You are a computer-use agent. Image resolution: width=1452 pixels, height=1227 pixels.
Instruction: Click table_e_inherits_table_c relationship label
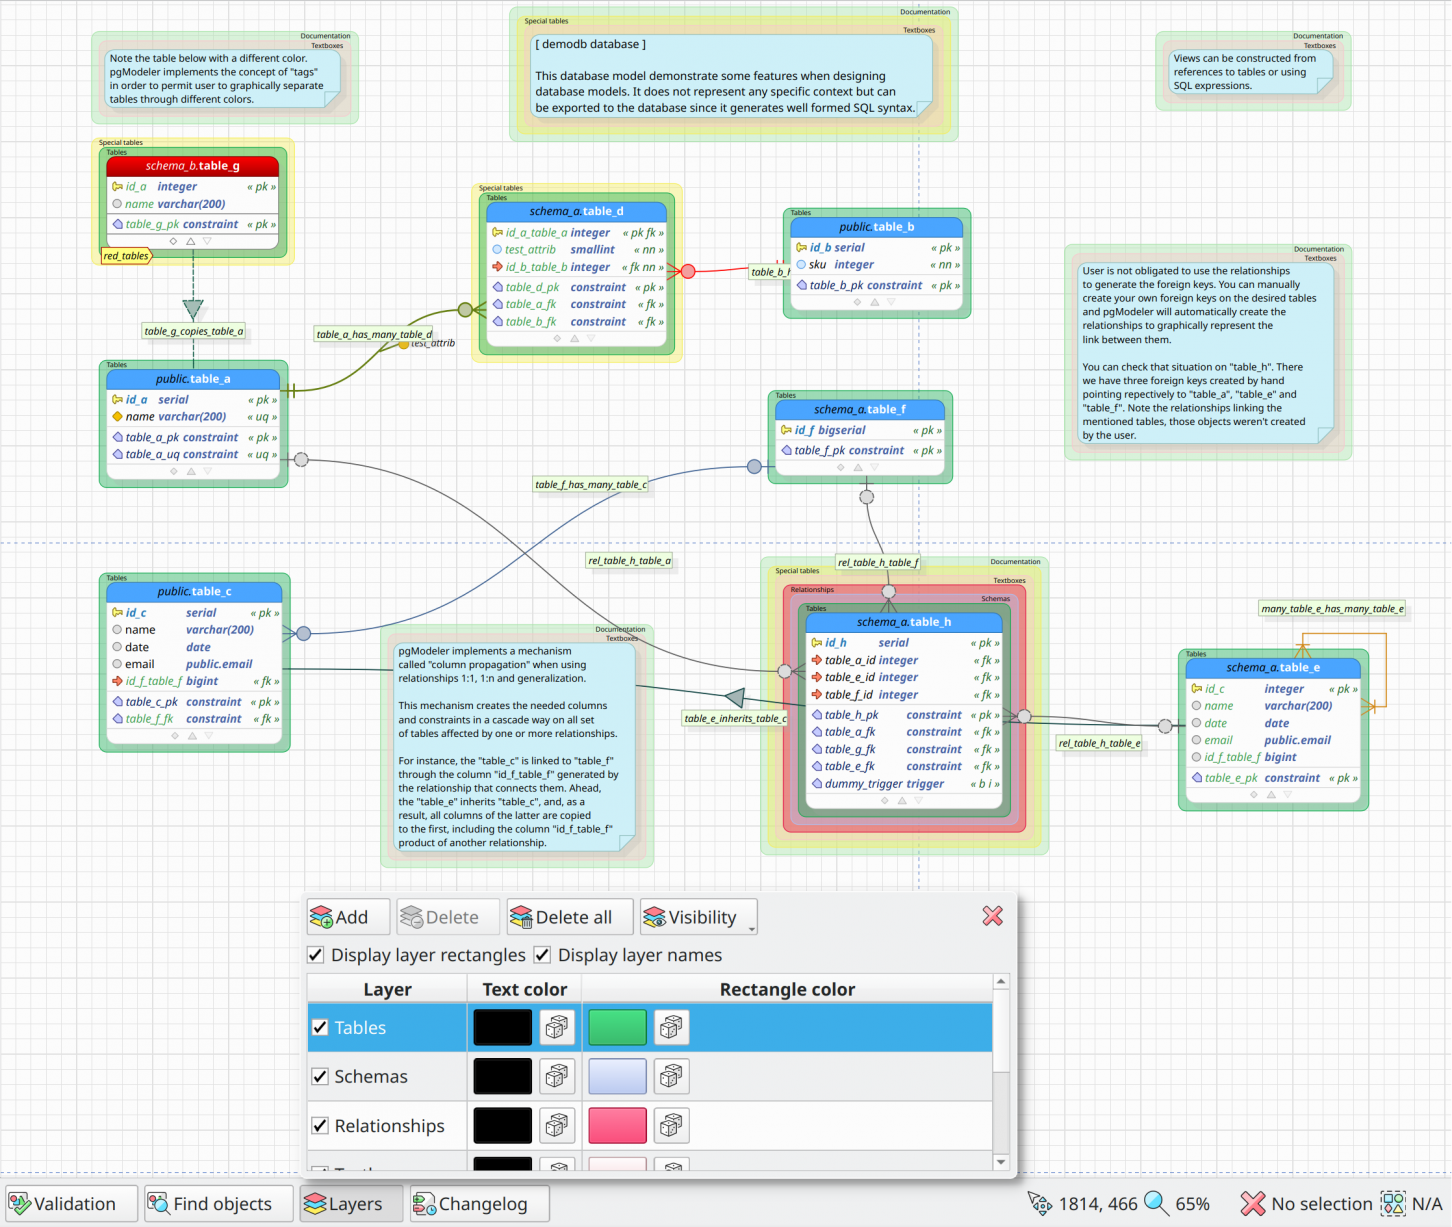click(735, 718)
